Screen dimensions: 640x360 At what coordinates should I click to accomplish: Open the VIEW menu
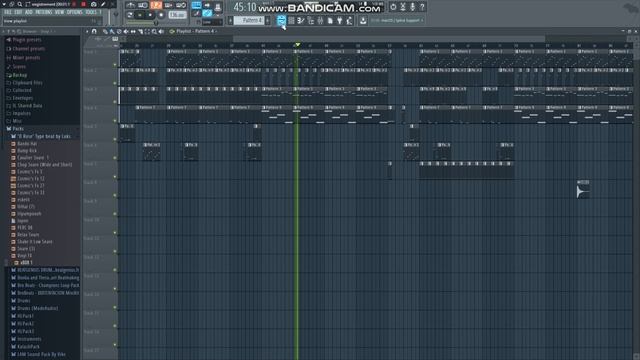pyautogui.click(x=60, y=13)
